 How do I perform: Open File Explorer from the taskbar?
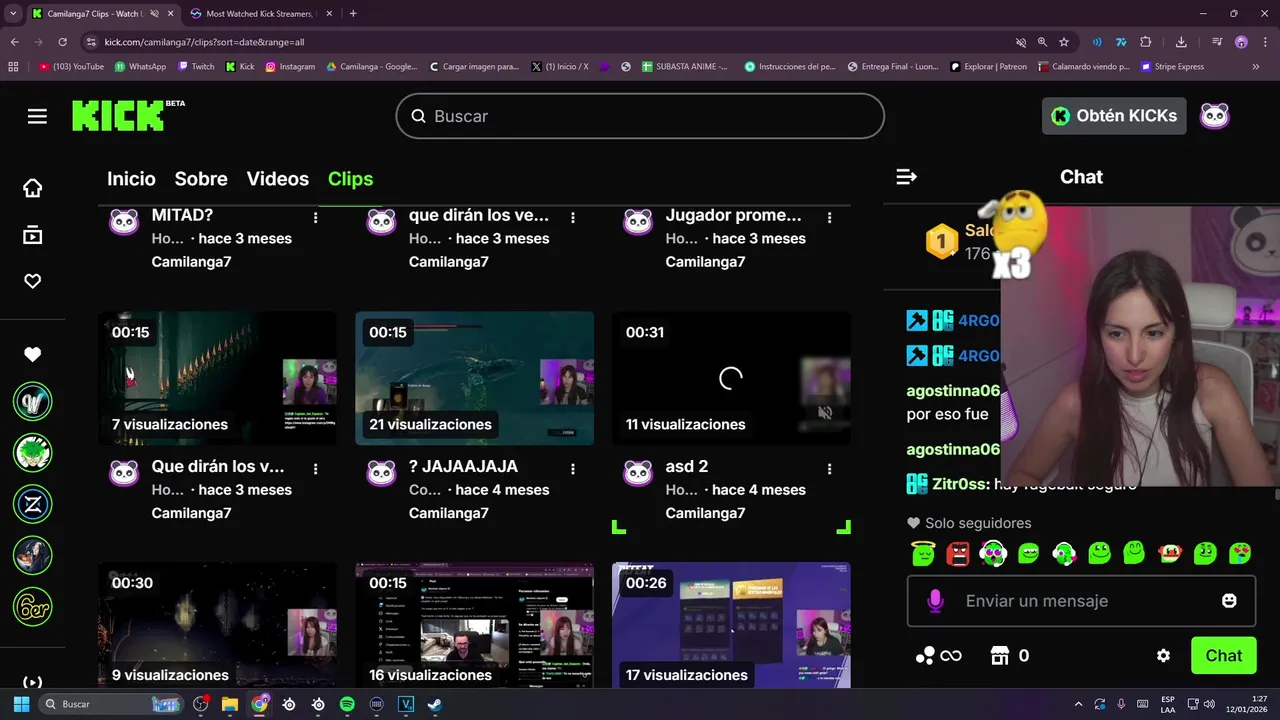point(230,704)
